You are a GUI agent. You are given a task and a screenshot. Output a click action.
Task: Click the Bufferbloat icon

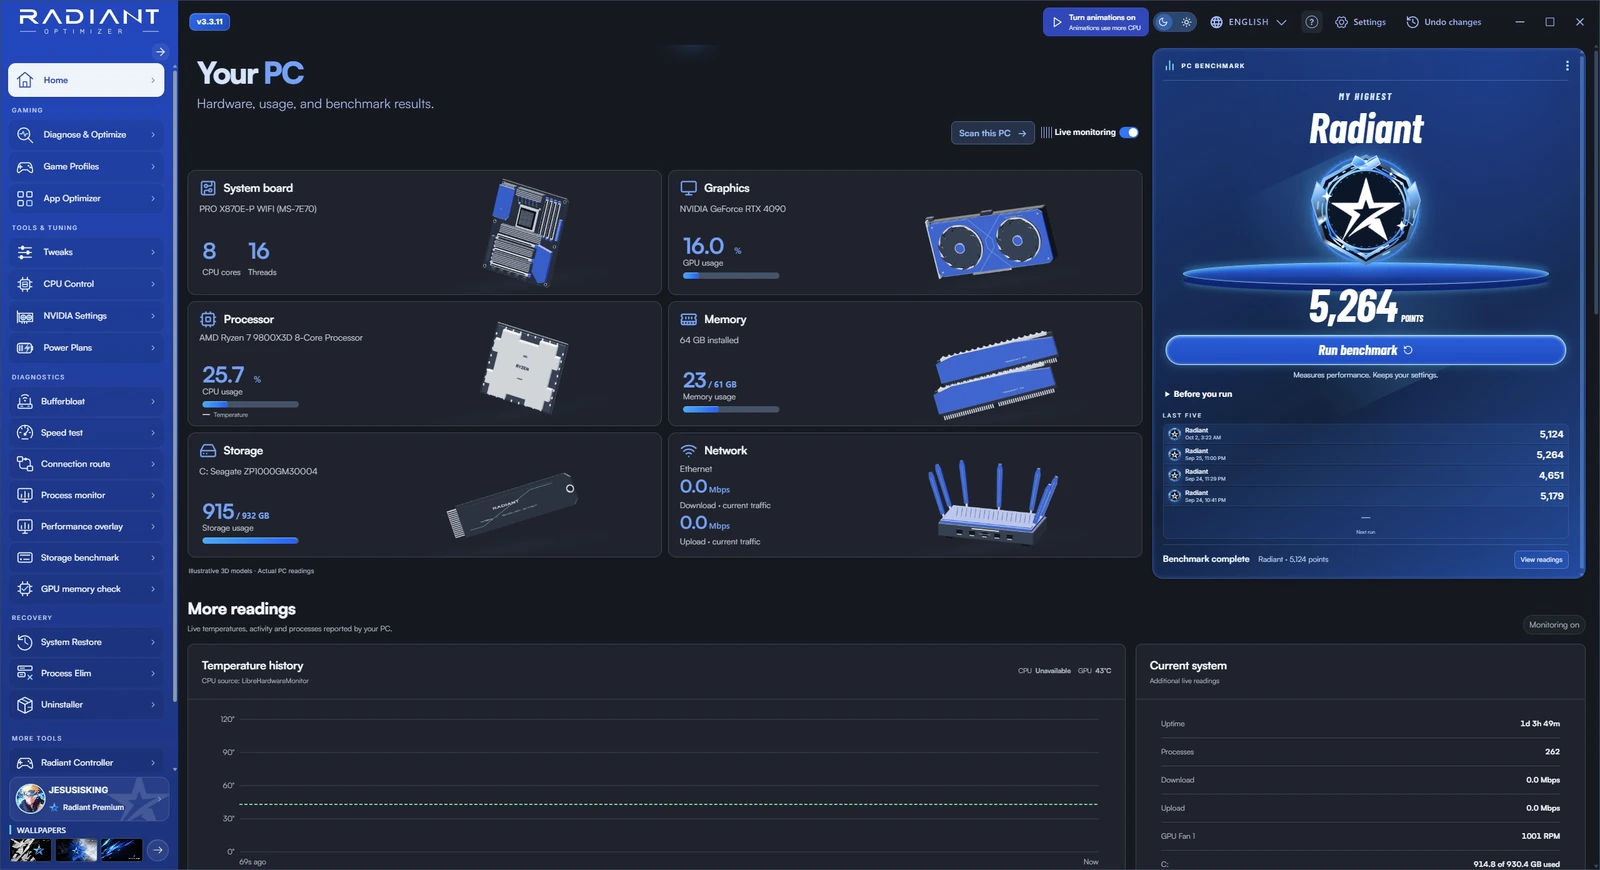tap(25, 401)
